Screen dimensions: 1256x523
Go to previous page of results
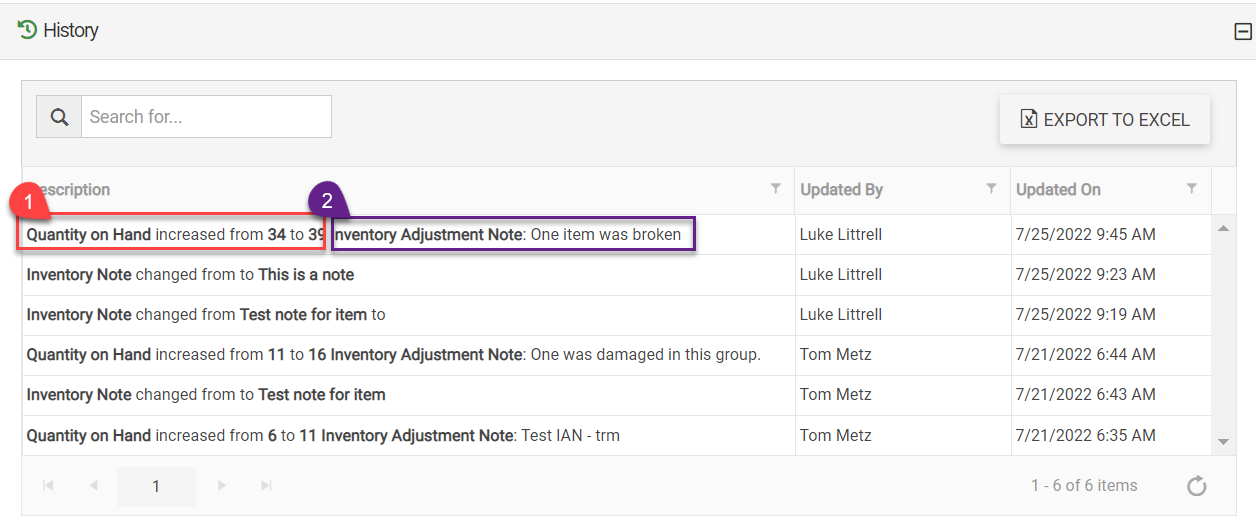(x=93, y=486)
